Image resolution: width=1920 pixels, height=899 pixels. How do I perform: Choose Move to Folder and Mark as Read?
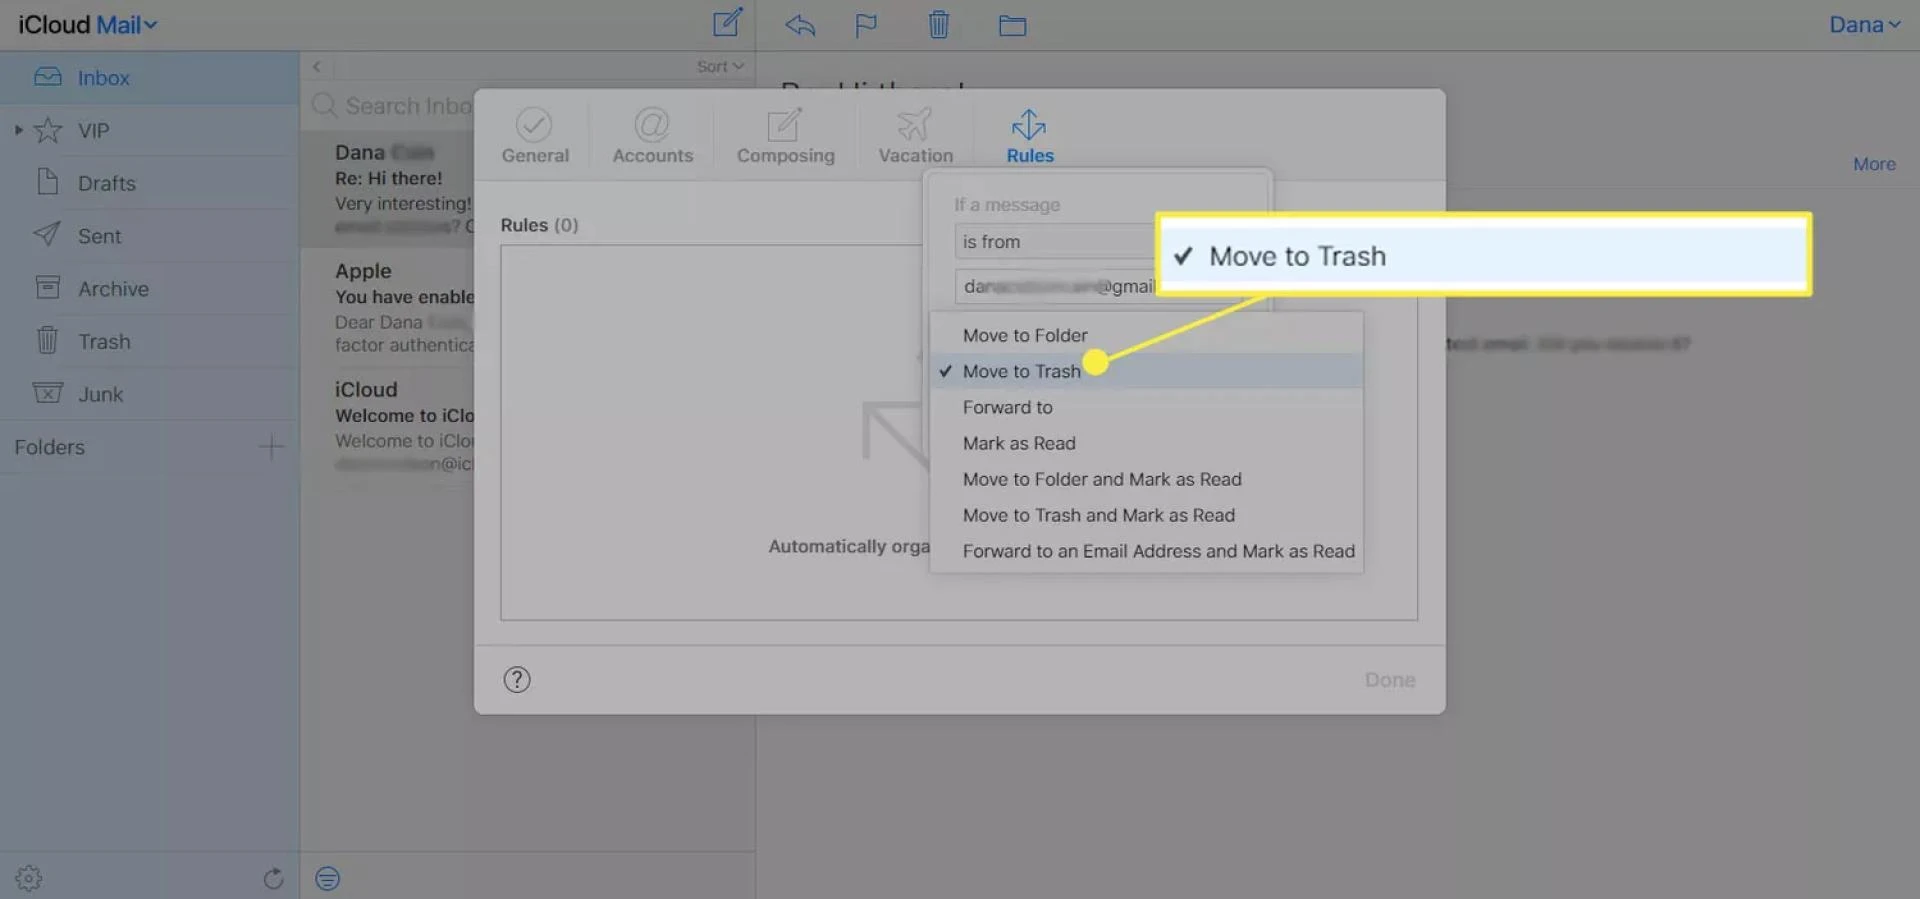1146,479
